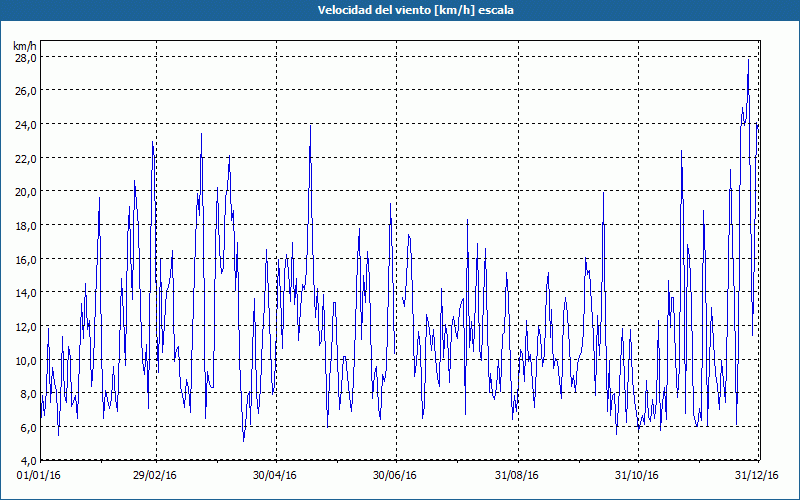The image size is (800, 500).
Task: Click the 4,0 y-axis label
Action: pyautogui.click(x=28, y=461)
